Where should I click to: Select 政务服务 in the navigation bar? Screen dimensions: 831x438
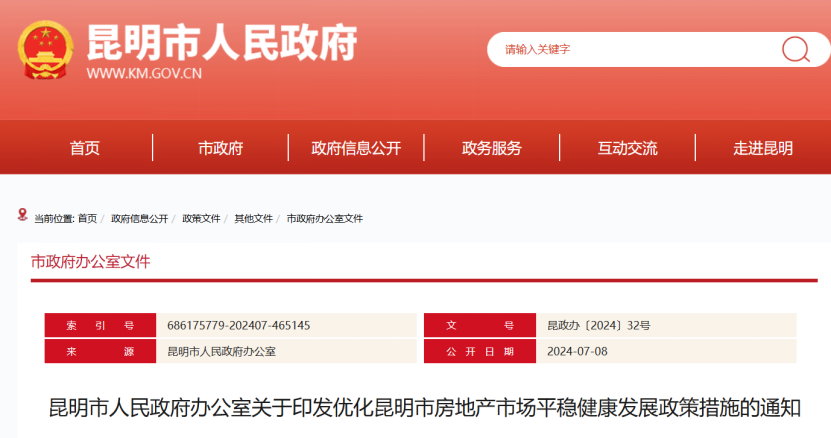[x=492, y=148]
